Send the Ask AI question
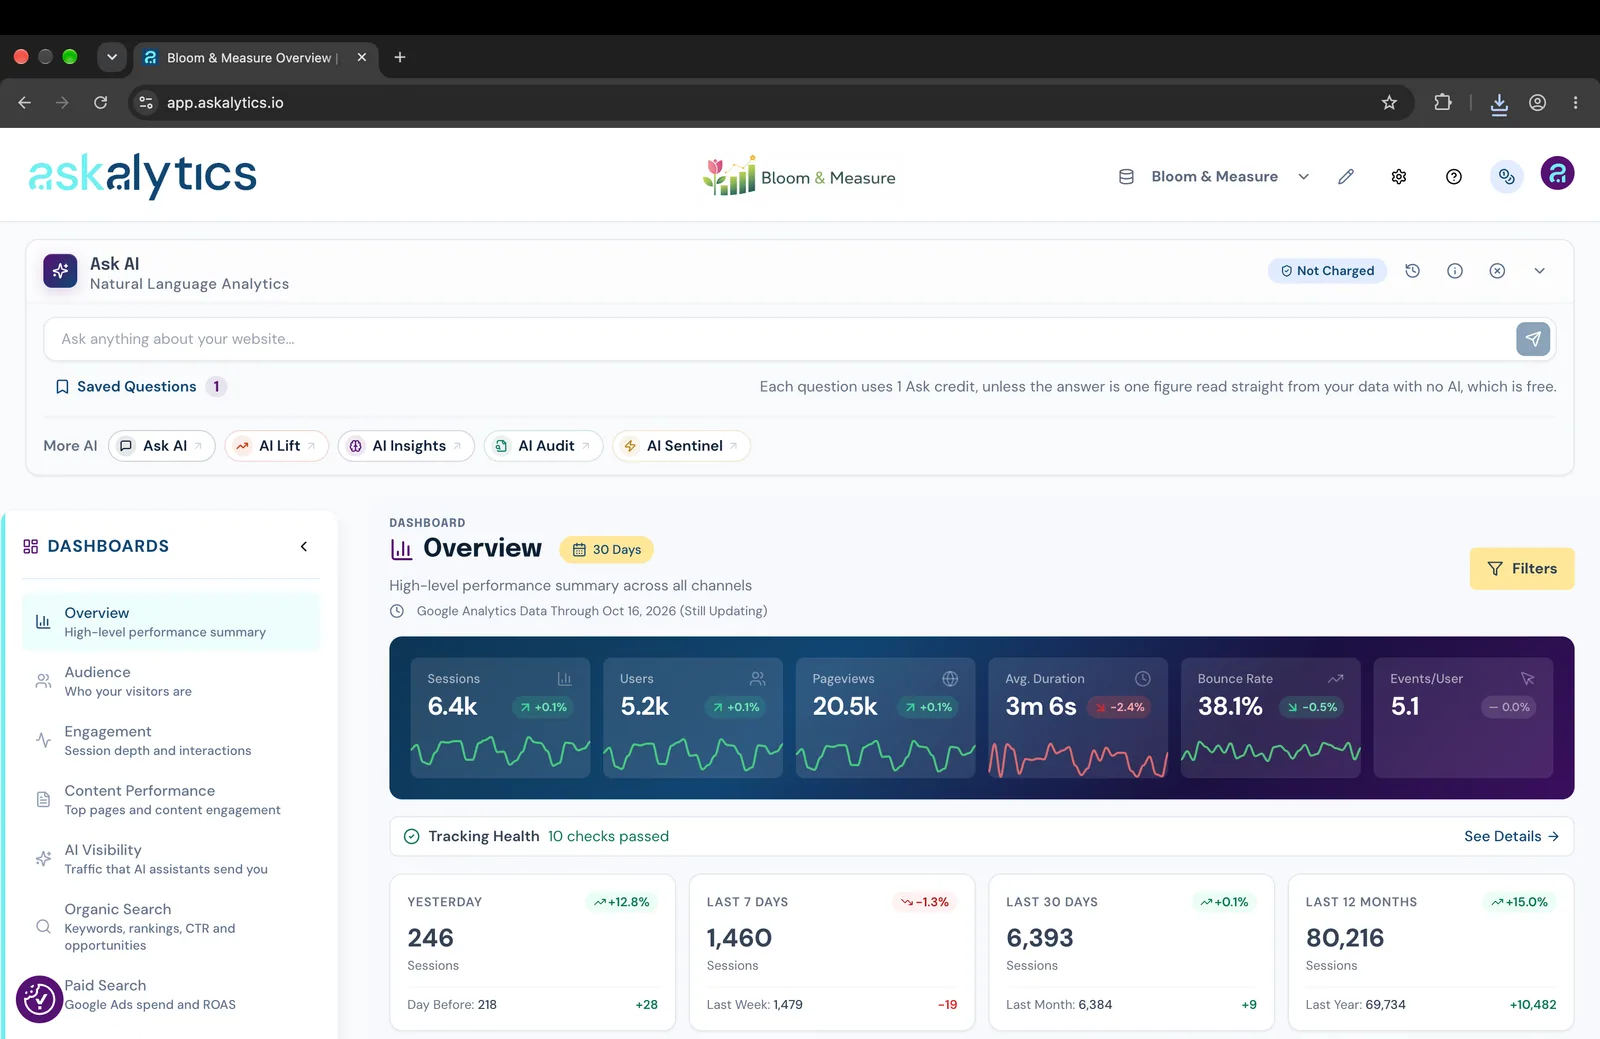This screenshot has height=1039, width=1600. 1533,339
